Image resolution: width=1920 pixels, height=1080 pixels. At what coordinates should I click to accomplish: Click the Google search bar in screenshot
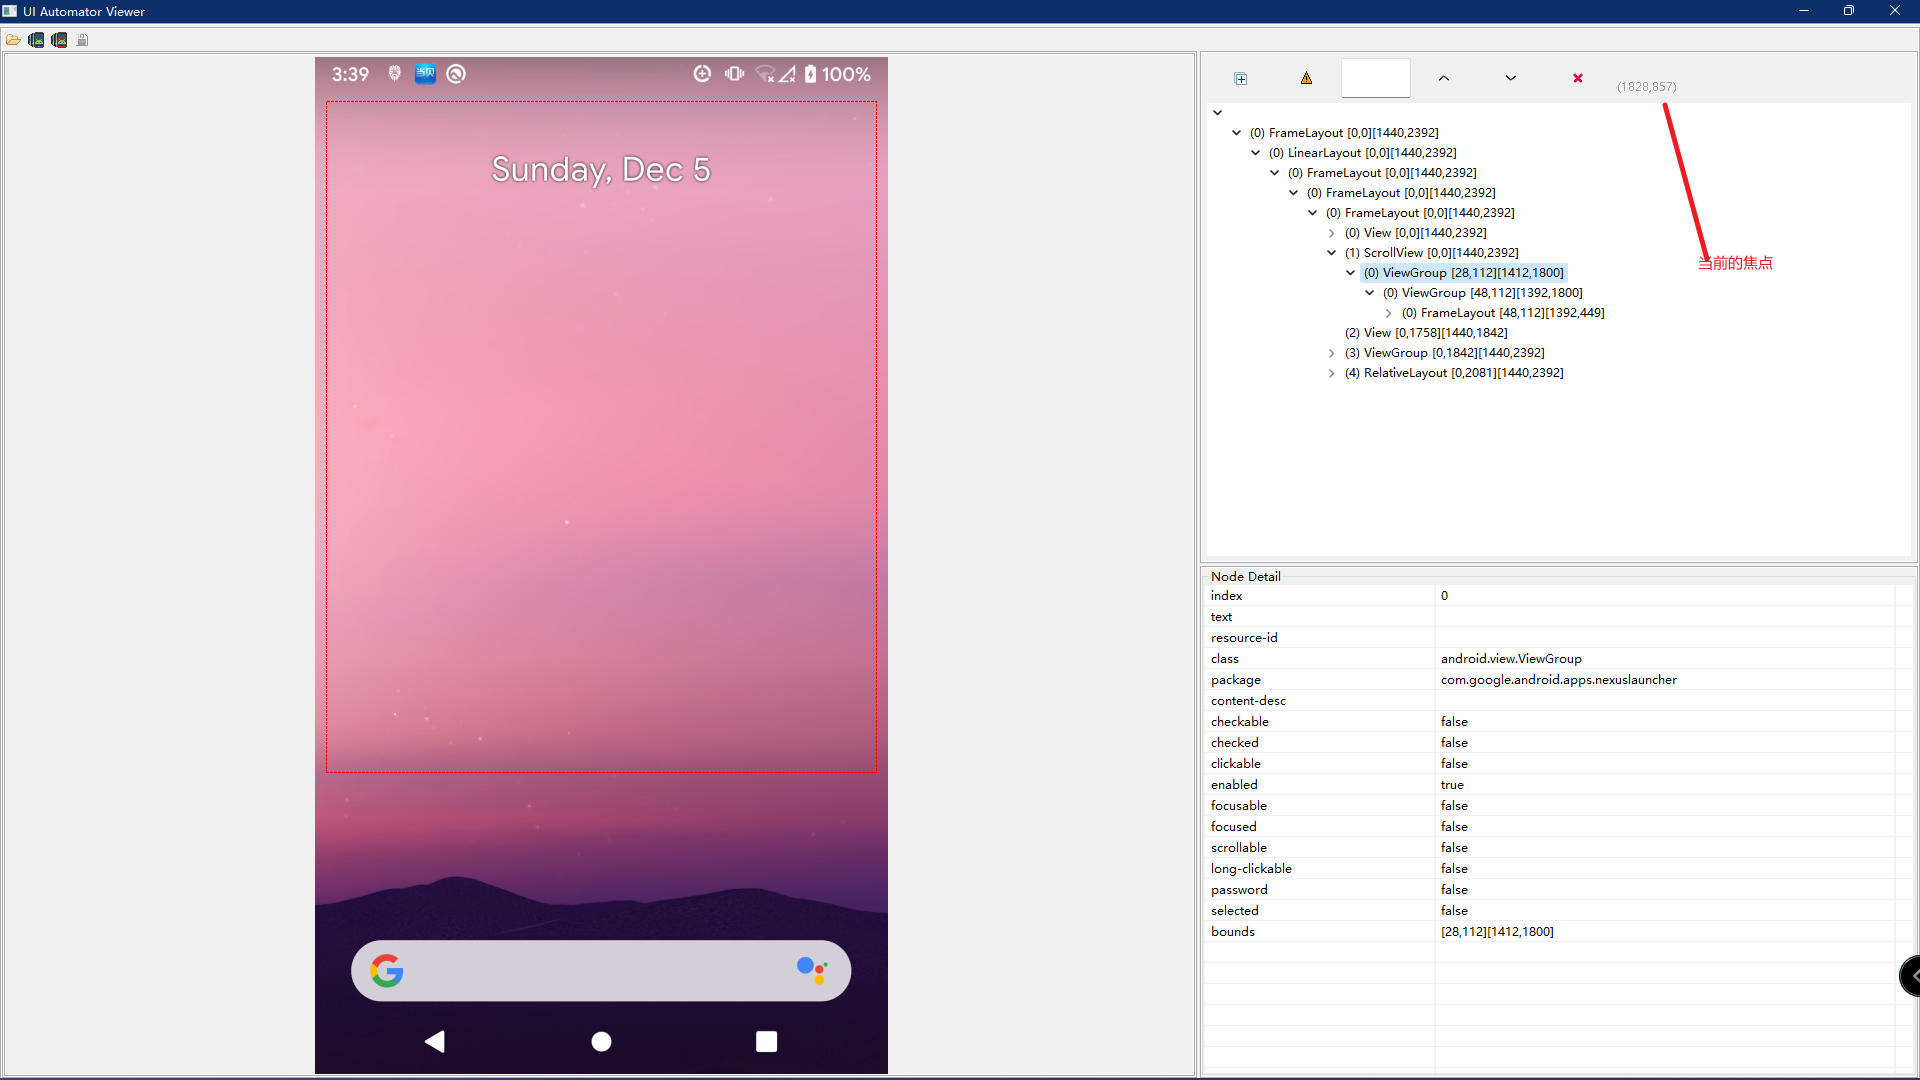[600, 970]
